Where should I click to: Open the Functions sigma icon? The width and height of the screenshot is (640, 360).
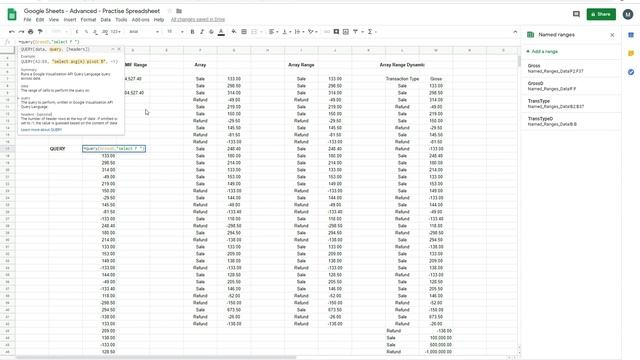pyautogui.click(x=370, y=31)
